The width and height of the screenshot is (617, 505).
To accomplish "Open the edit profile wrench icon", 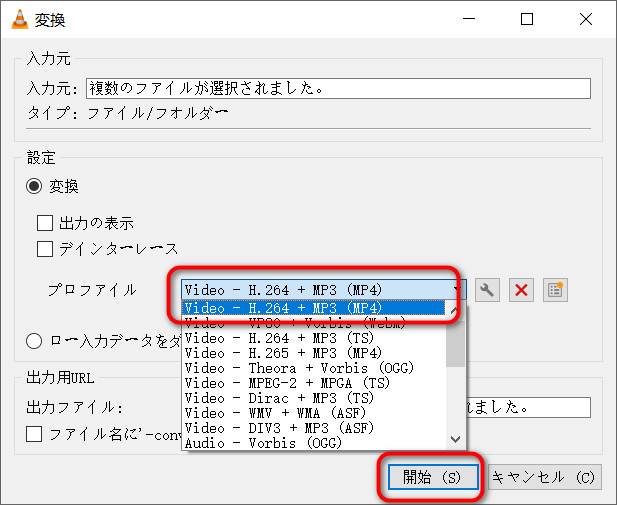I will [x=487, y=290].
